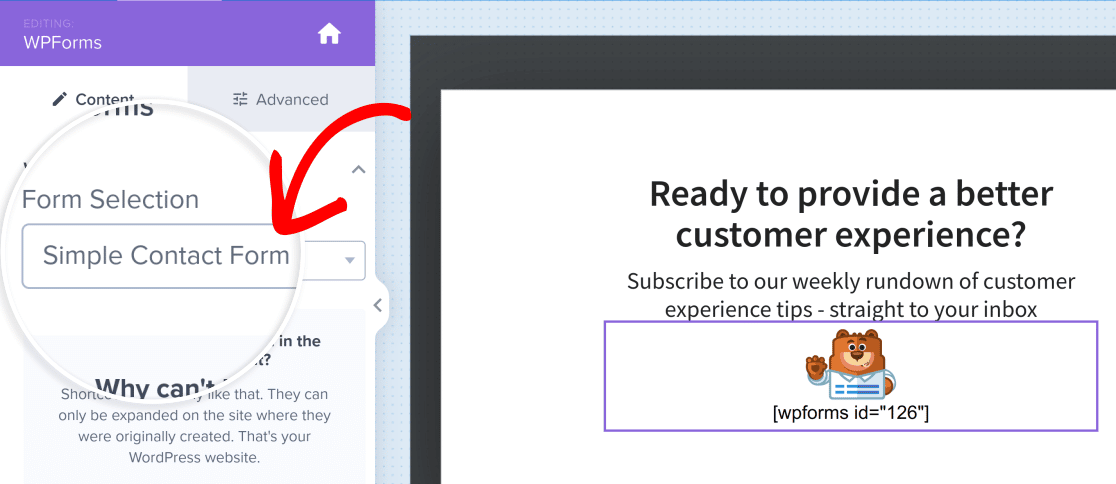Select the WPForms shortcode block
The height and width of the screenshot is (484, 1116).
click(x=851, y=376)
